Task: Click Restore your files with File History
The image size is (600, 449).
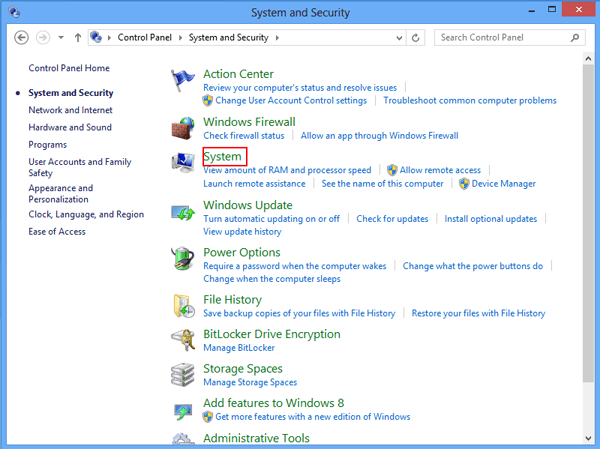Action: coord(478,313)
